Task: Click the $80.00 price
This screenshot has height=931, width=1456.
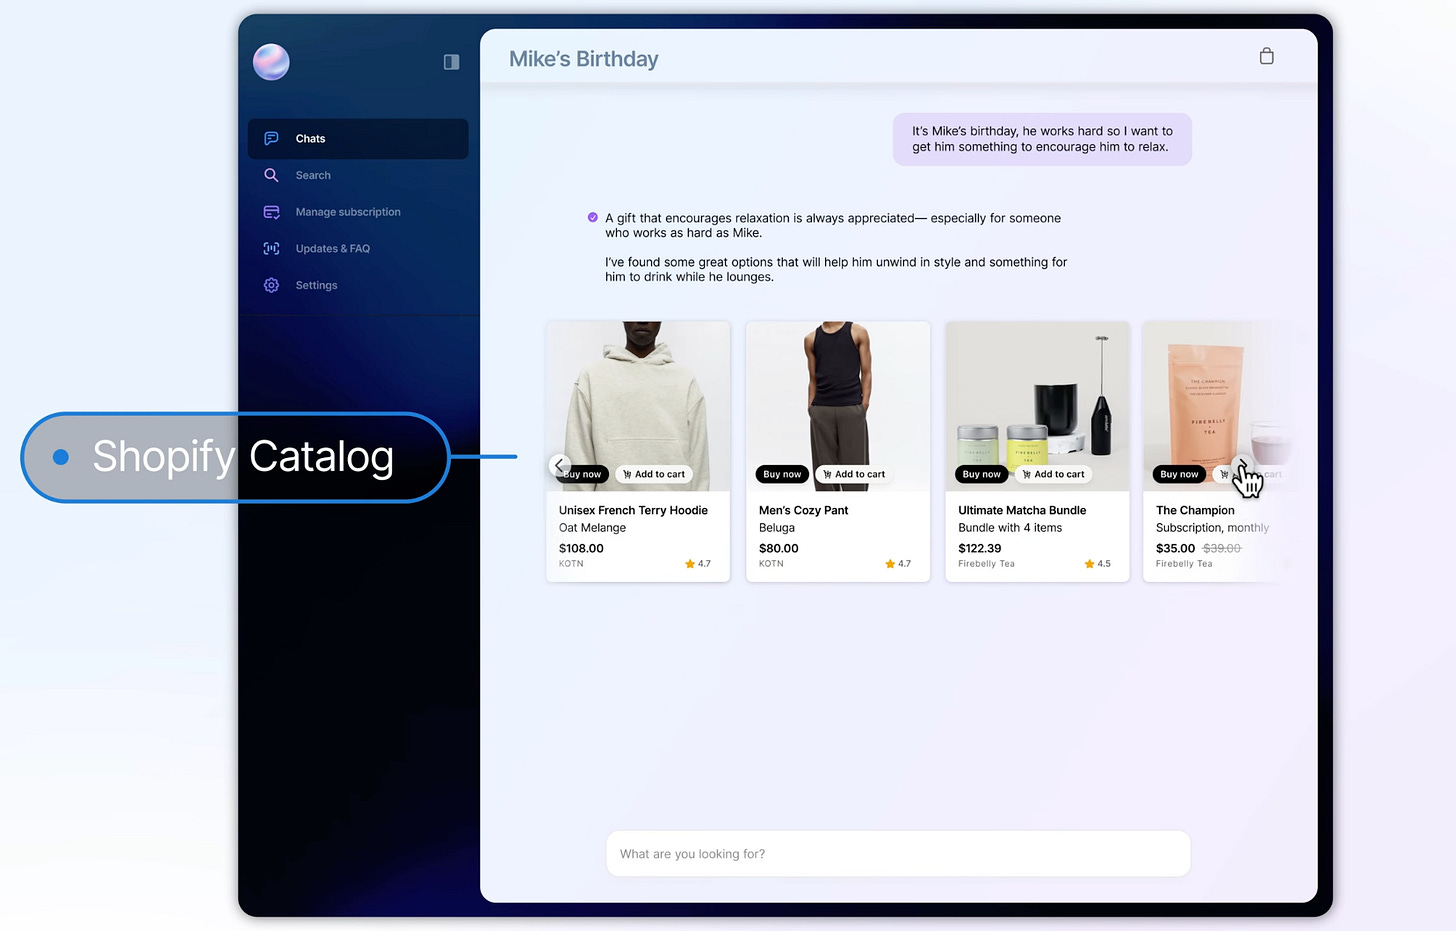Action: [x=779, y=548]
